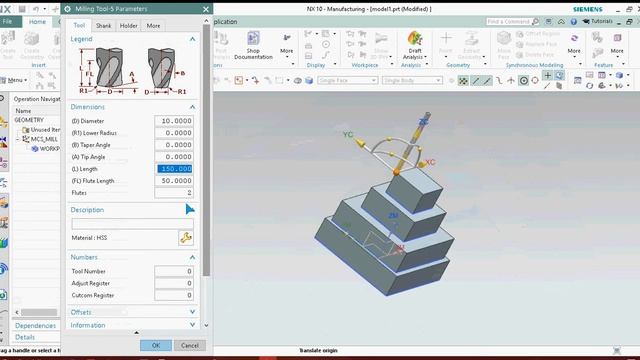The image size is (640, 360).
Task: Edit the Tool Number field
Action: tap(174, 271)
